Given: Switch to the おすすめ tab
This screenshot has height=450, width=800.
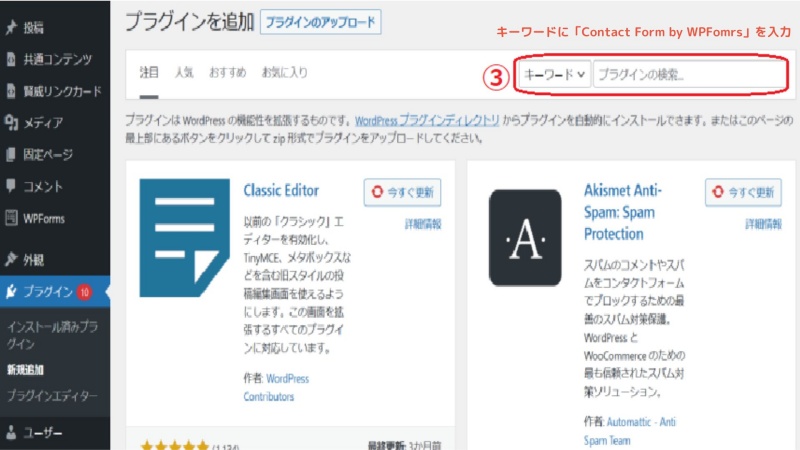Looking at the screenshot, I should pyautogui.click(x=228, y=72).
